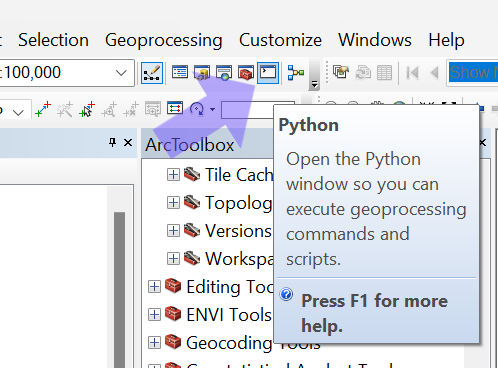Screen dimensions: 498x368
Task: Click the left panel vertical scrollbar thumb
Action: 119,289
